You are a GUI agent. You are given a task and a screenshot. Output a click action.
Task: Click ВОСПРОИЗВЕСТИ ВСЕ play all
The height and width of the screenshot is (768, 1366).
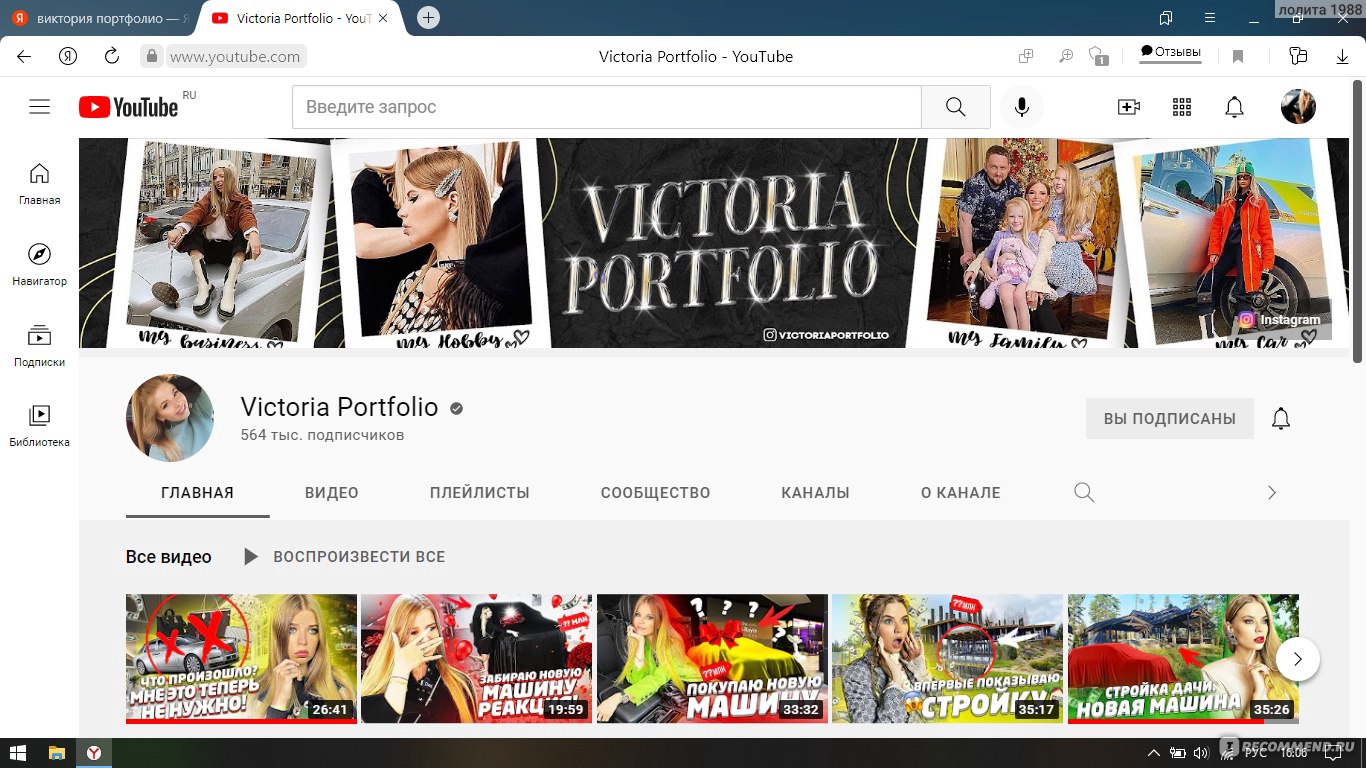click(345, 557)
